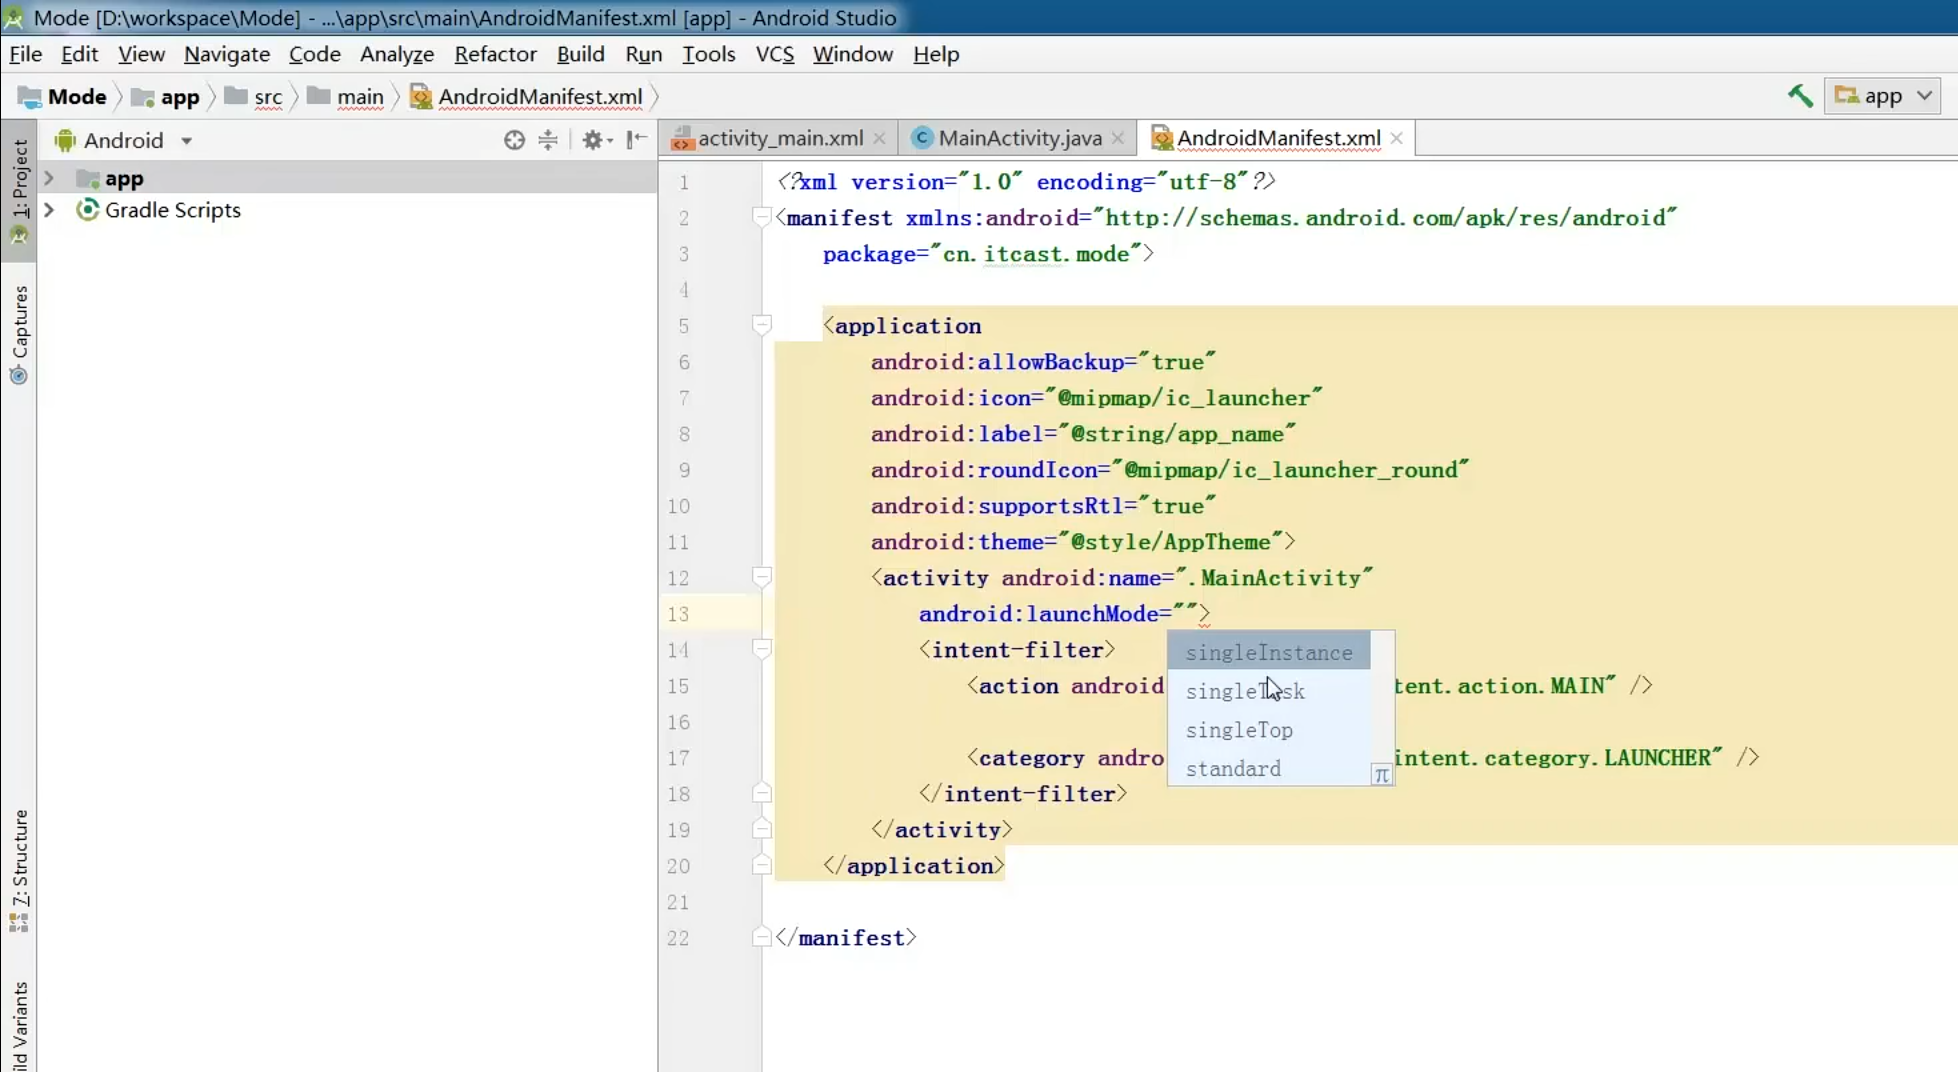
Task: Hide the Project panel with the hide icon
Action: point(637,140)
